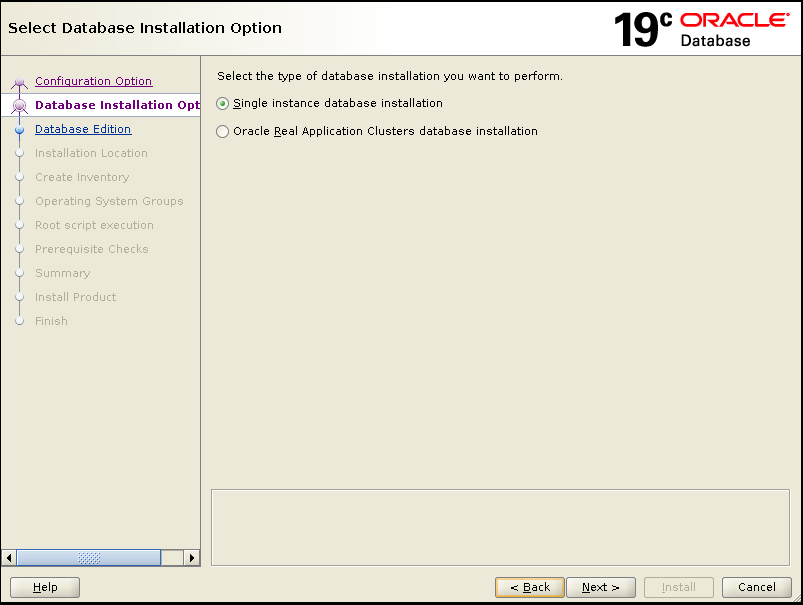Click the Create Inventory step text
803x605 pixels.
click(82, 177)
